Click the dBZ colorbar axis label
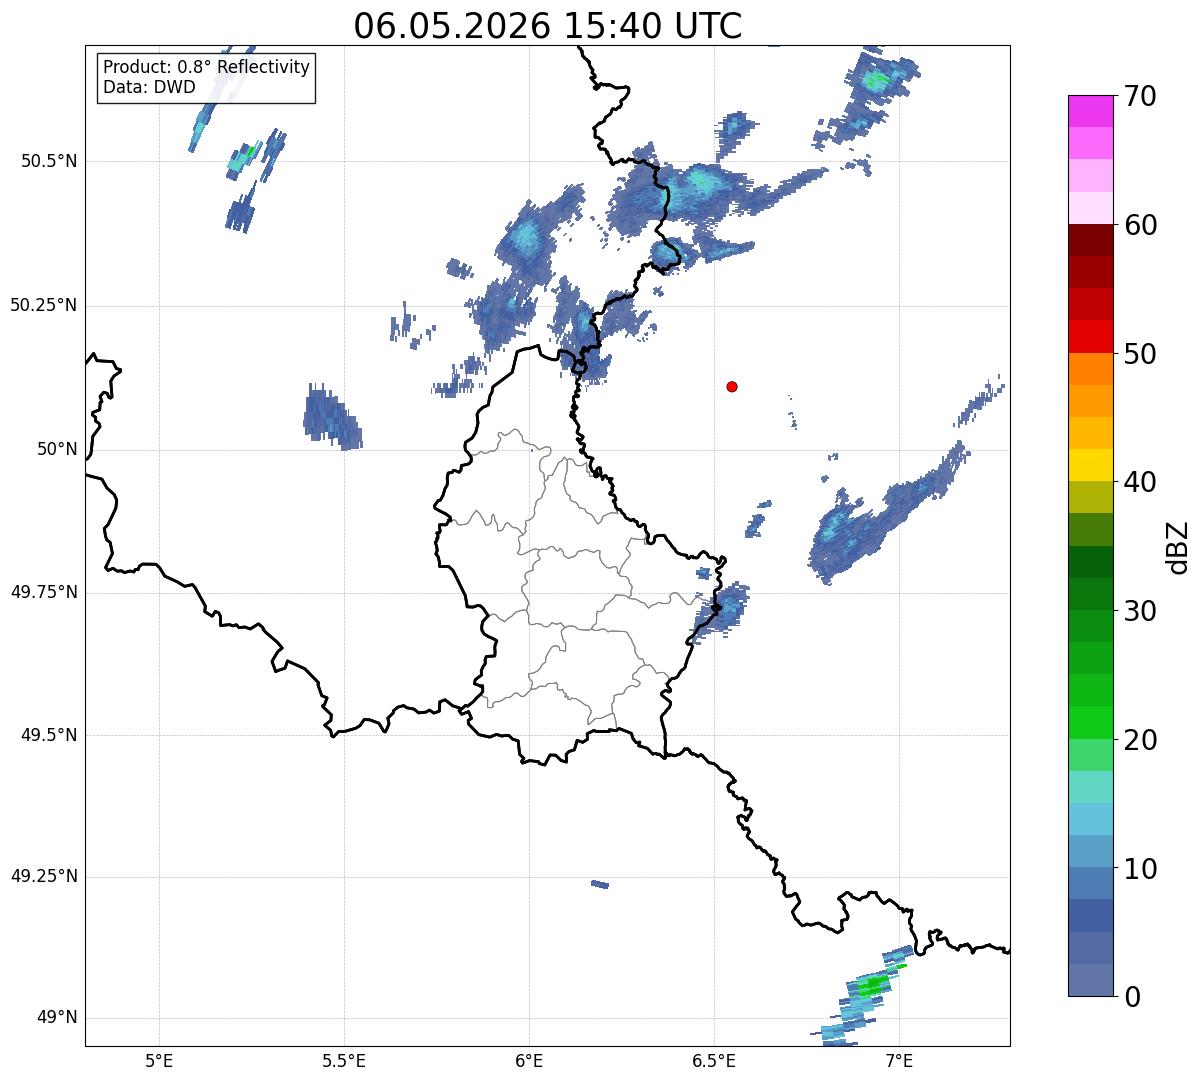1202x1081 pixels. tap(1178, 547)
